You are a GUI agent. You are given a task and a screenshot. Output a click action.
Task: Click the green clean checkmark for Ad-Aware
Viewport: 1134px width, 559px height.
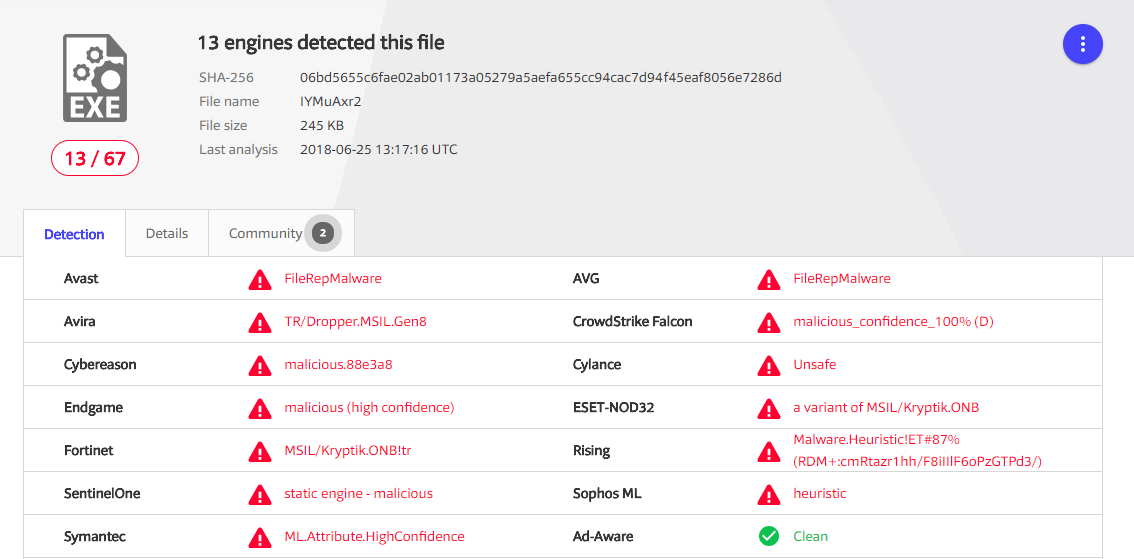(769, 537)
